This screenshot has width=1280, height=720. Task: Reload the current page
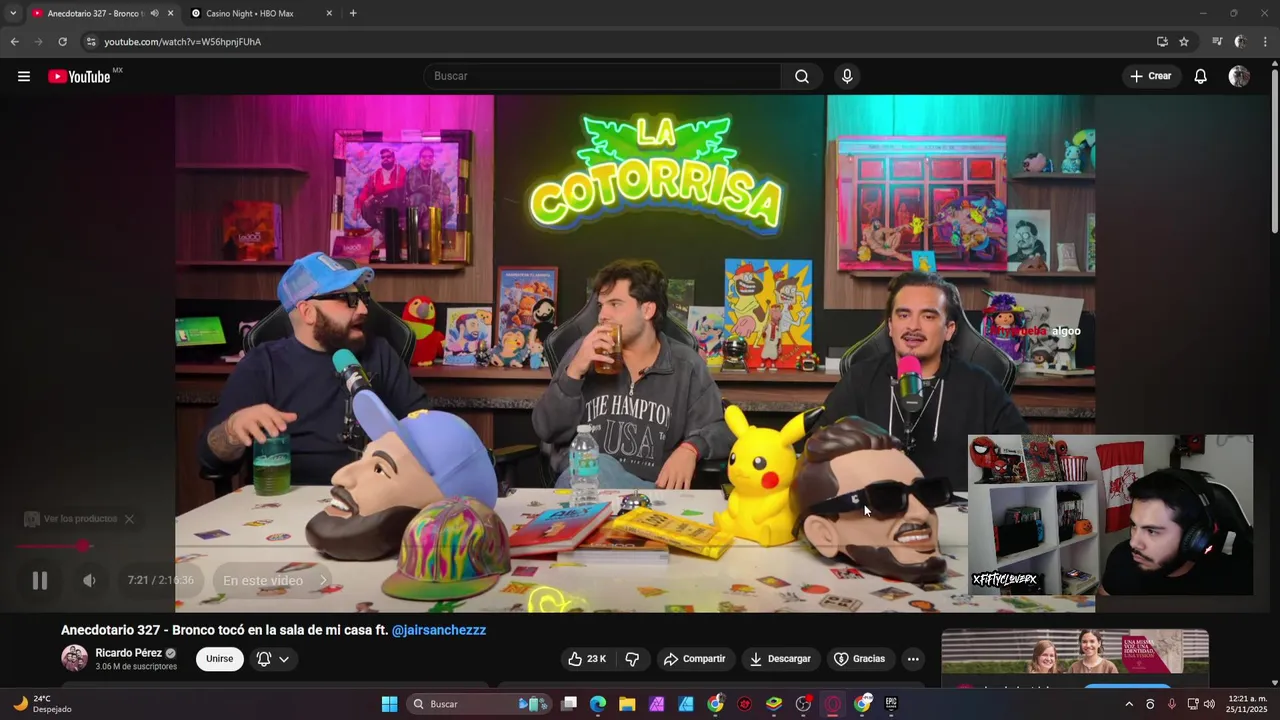62,42
